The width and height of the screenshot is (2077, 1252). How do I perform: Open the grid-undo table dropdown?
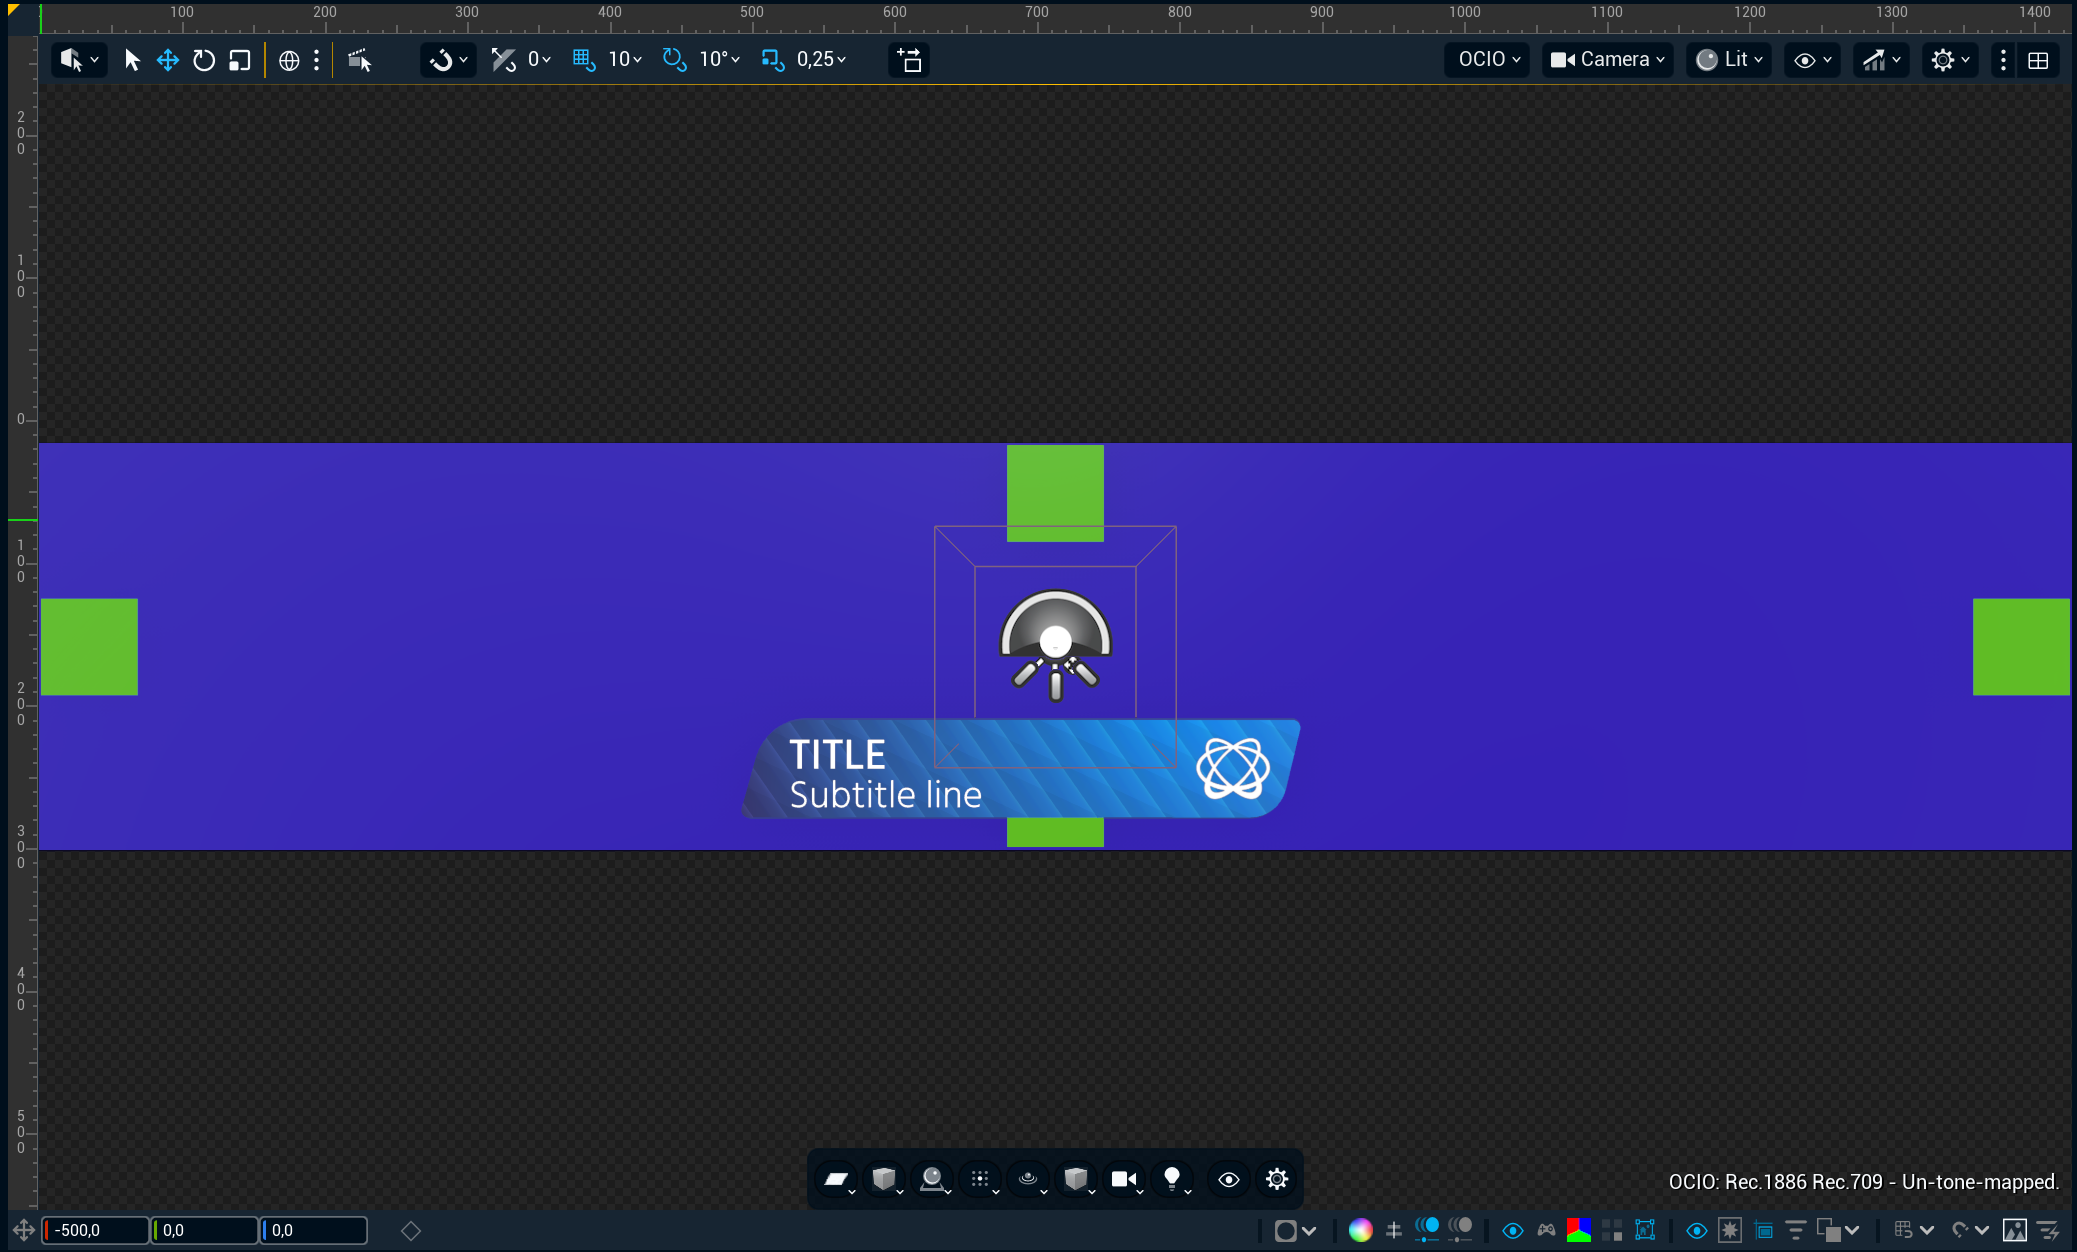tap(1914, 1231)
